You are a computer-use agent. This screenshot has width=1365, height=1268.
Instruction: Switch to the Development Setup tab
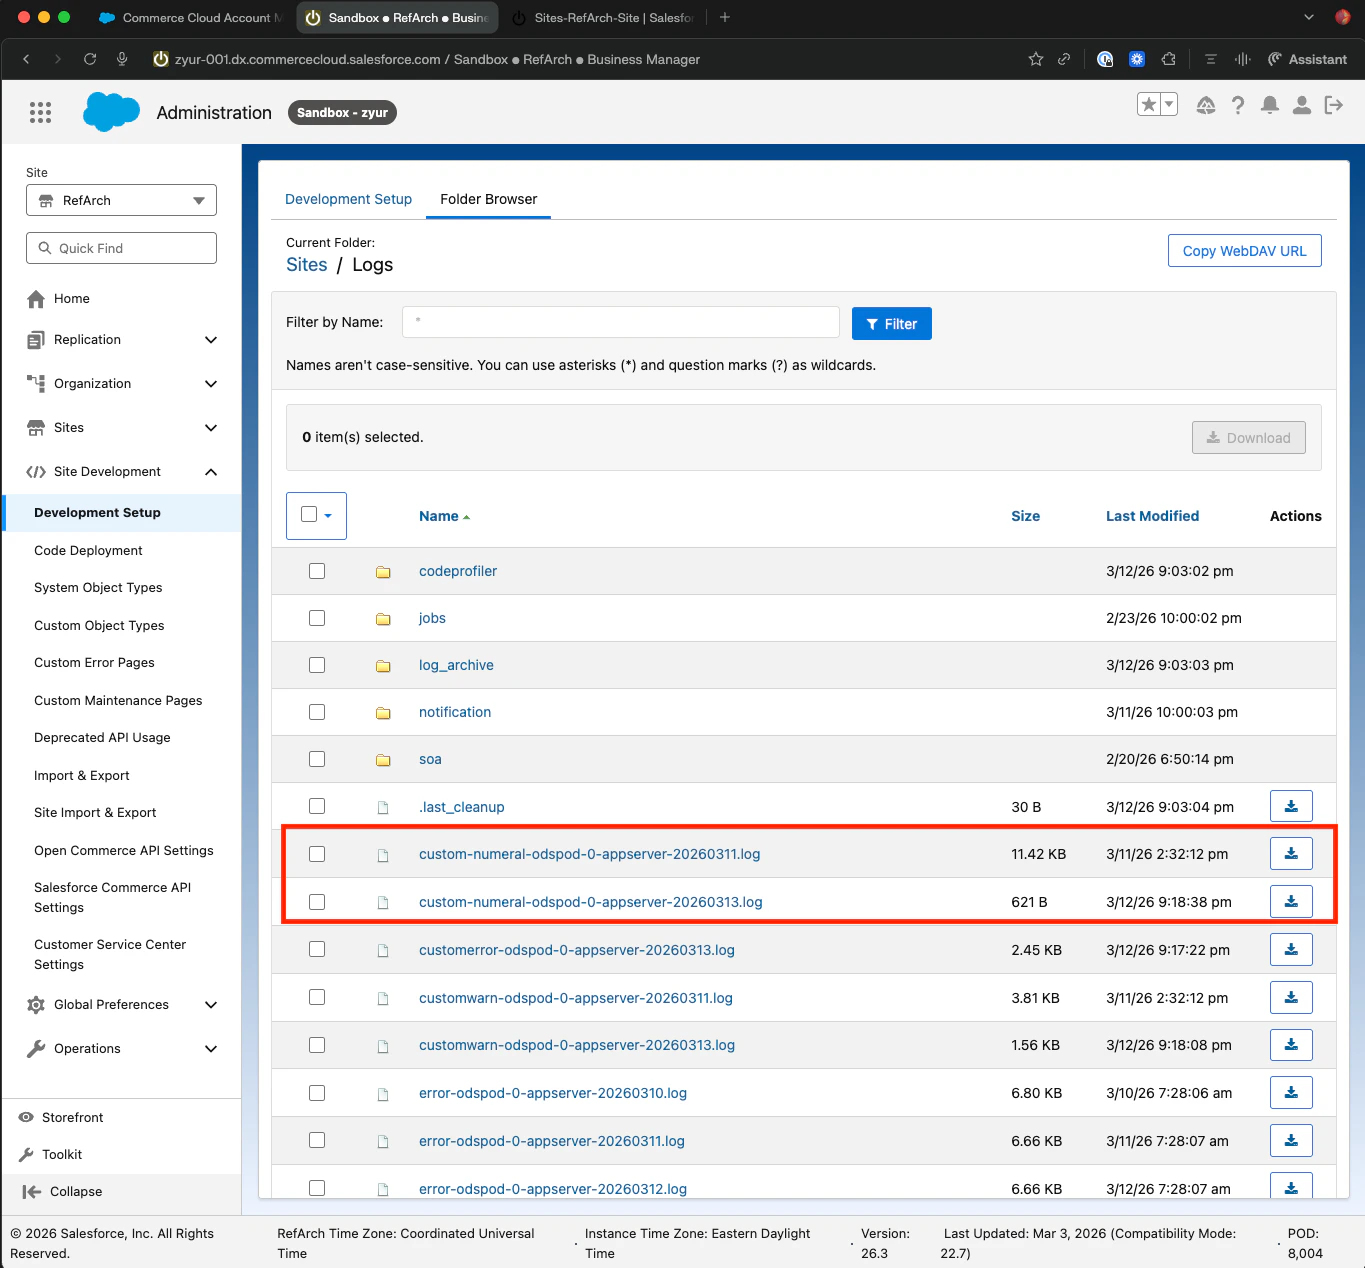(348, 199)
